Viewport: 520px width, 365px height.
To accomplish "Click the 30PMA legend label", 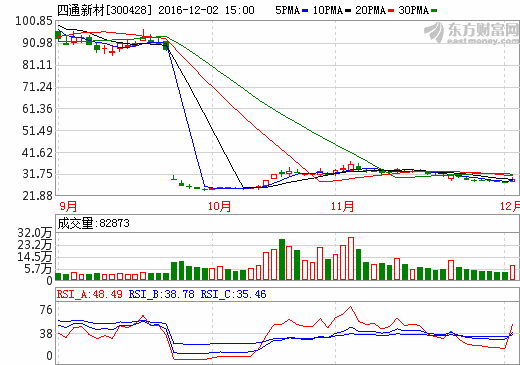I will coord(413,10).
